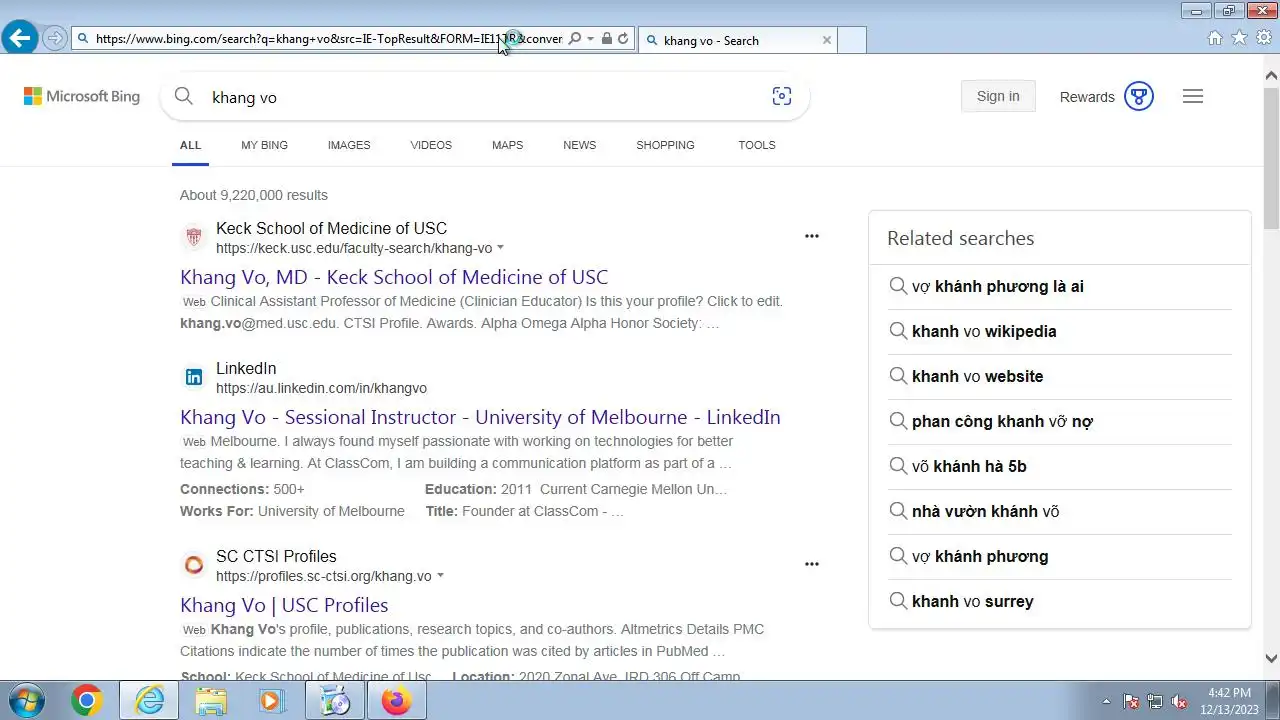The width and height of the screenshot is (1280, 720).
Task: Search related 'khanh vo surrey'
Action: [x=1060, y=601]
